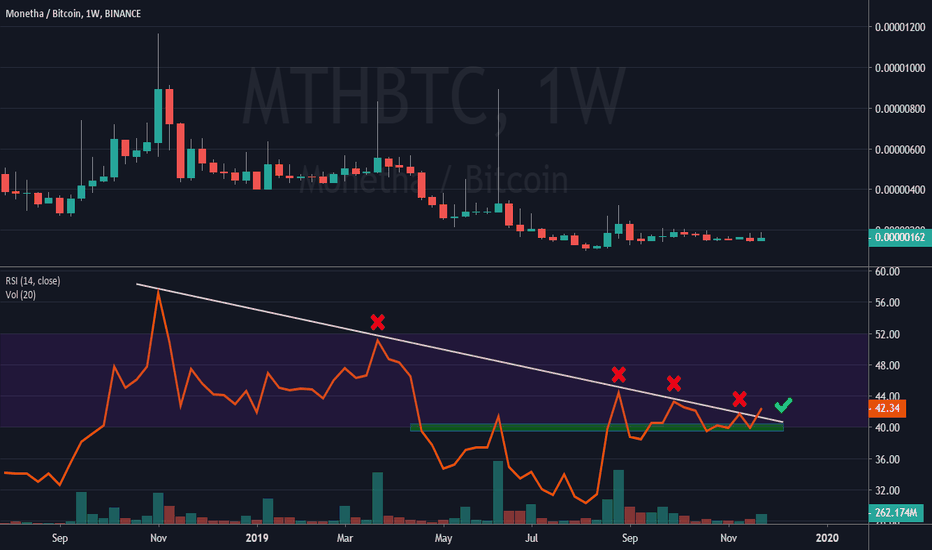Select the red X above the March RSI peak
This screenshot has height=550, width=932.
(x=377, y=322)
